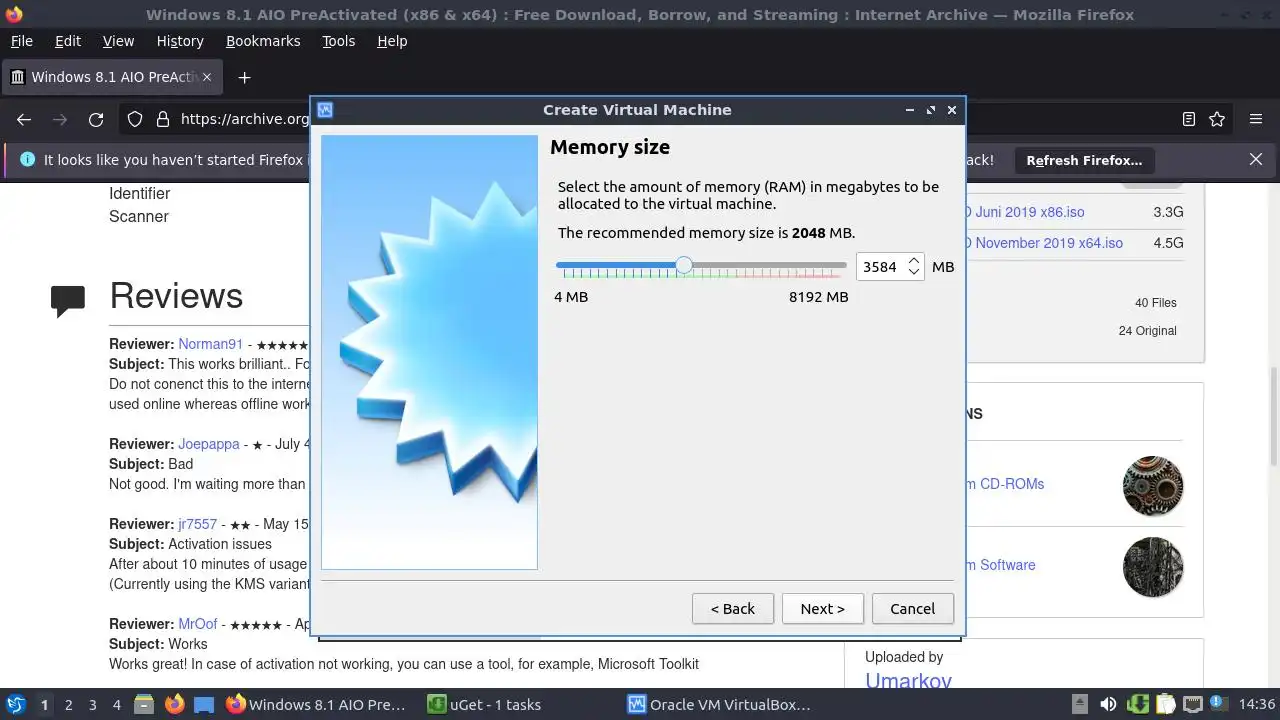Click the memory size slider handle
Screen dimensions: 1280x720
683,265
